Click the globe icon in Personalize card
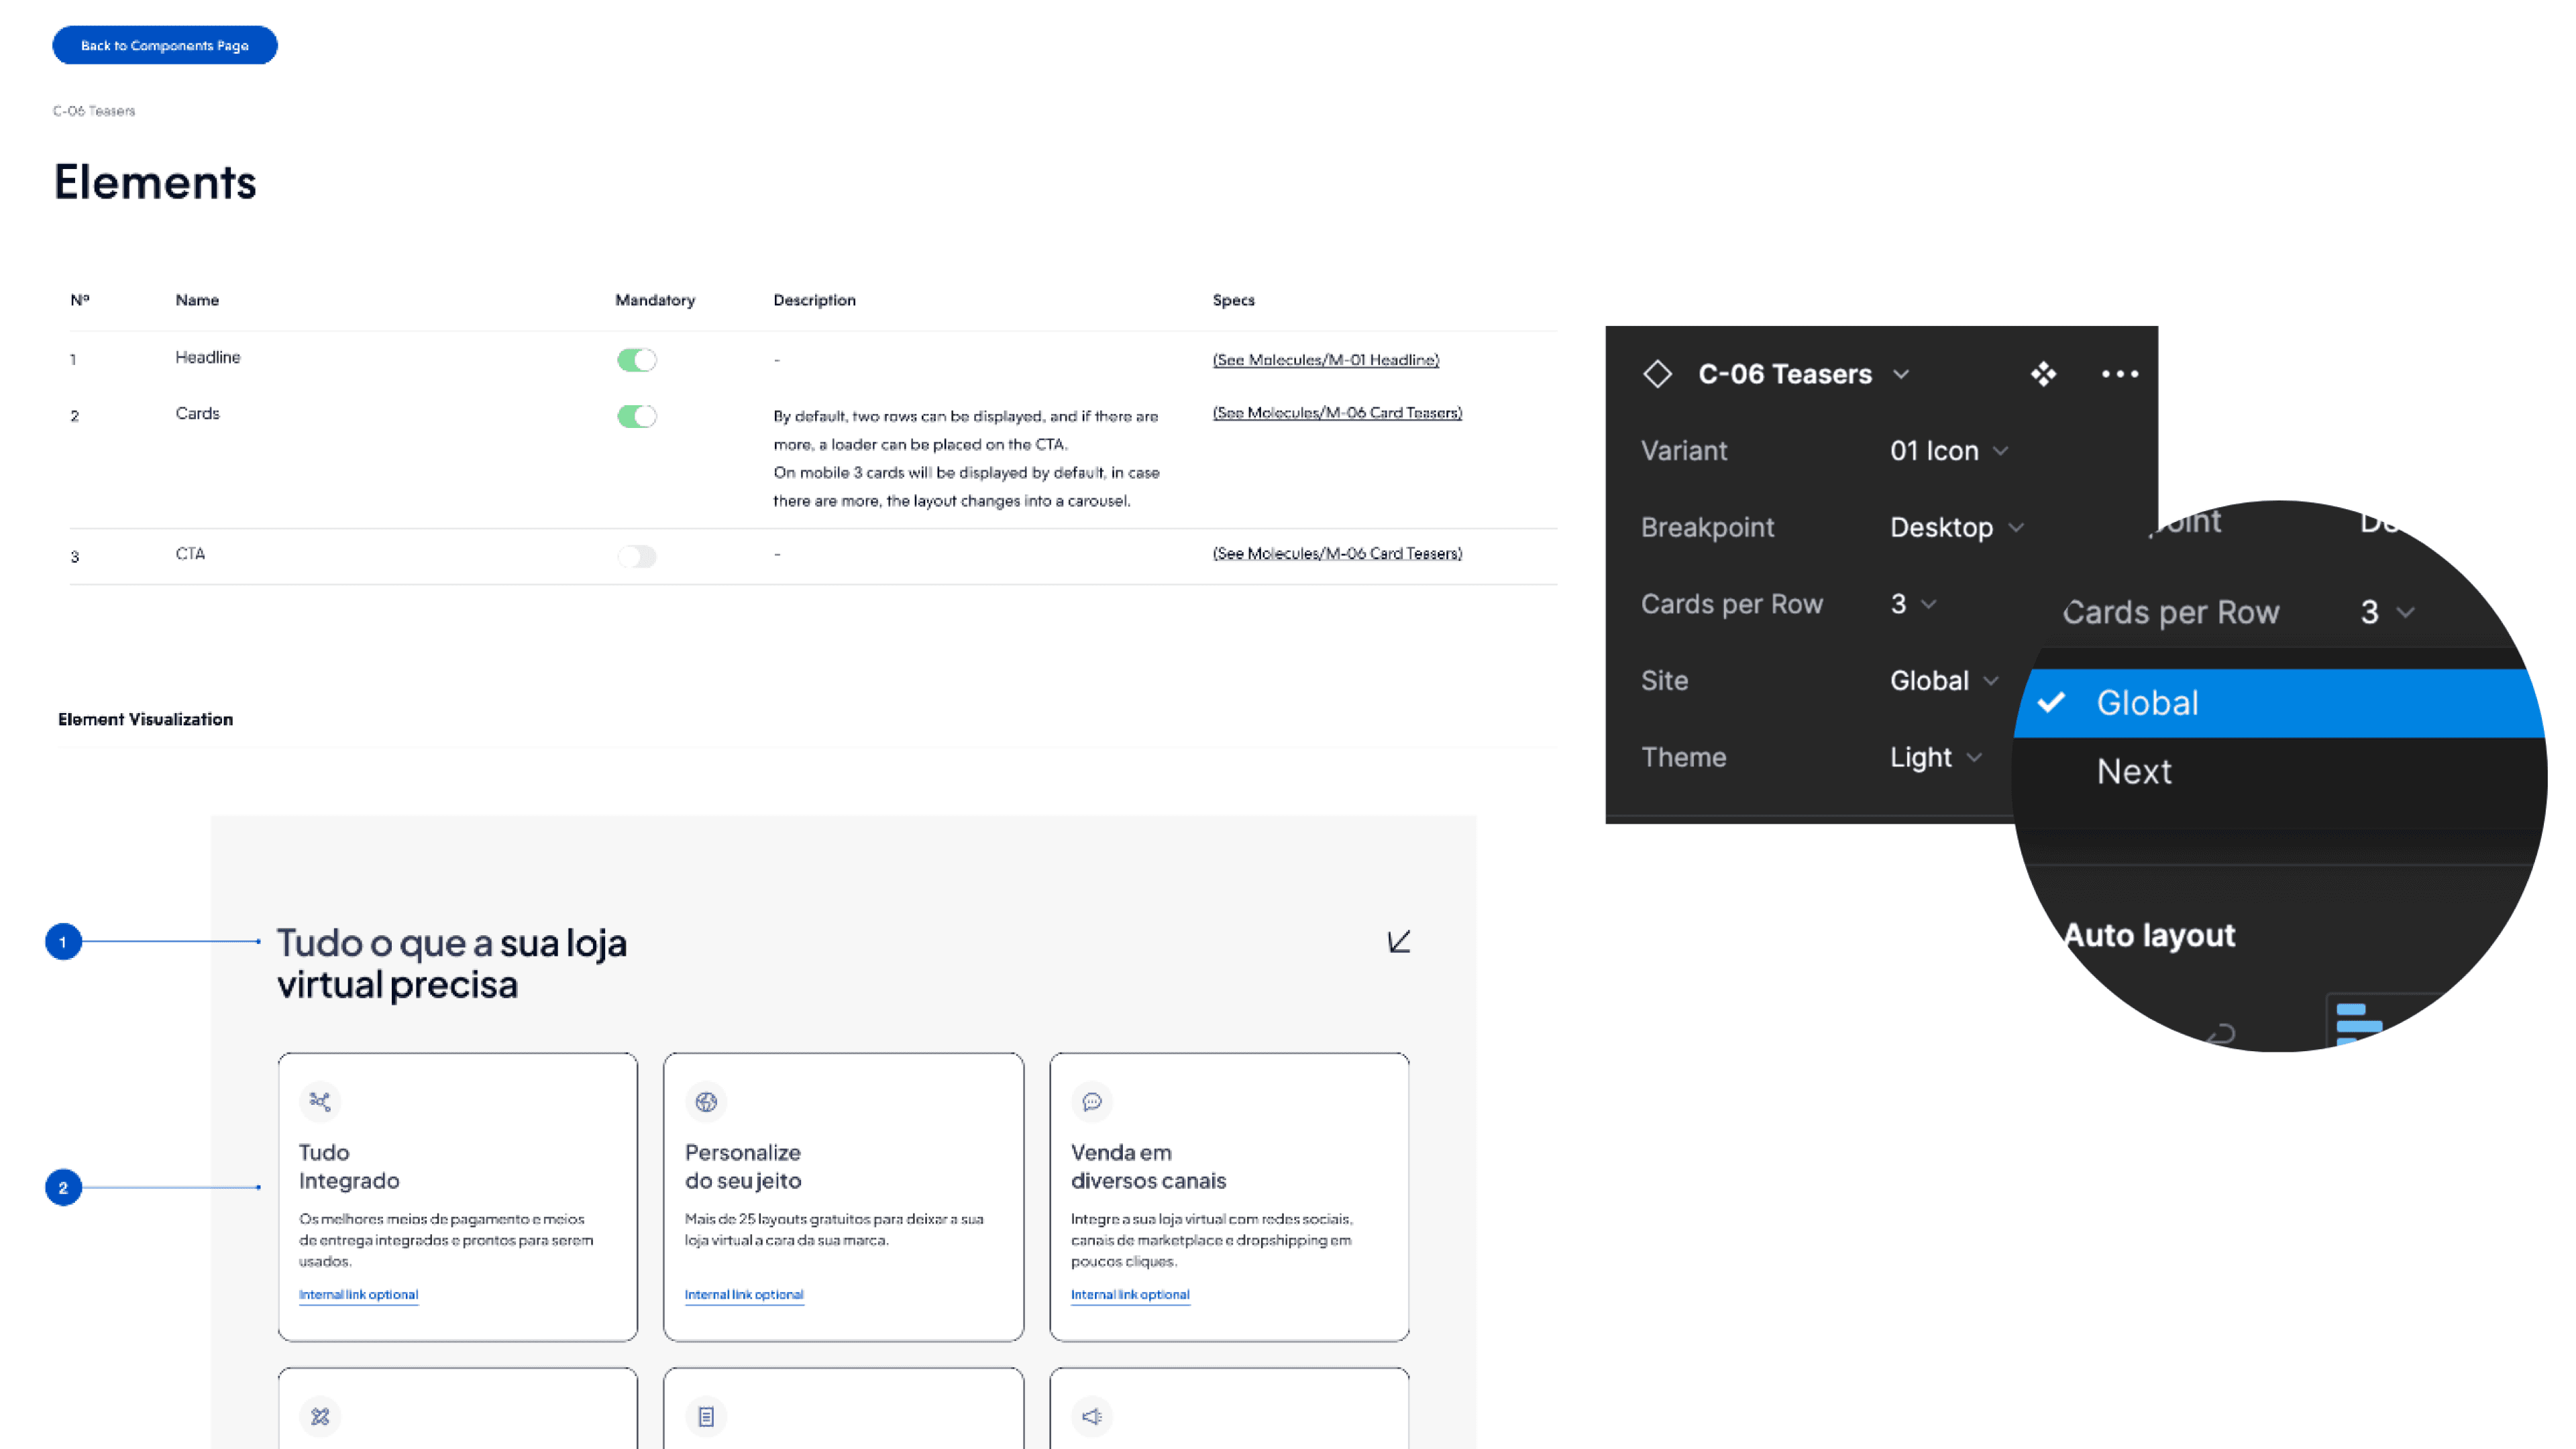2576x1449 pixels. [706, 1101]
